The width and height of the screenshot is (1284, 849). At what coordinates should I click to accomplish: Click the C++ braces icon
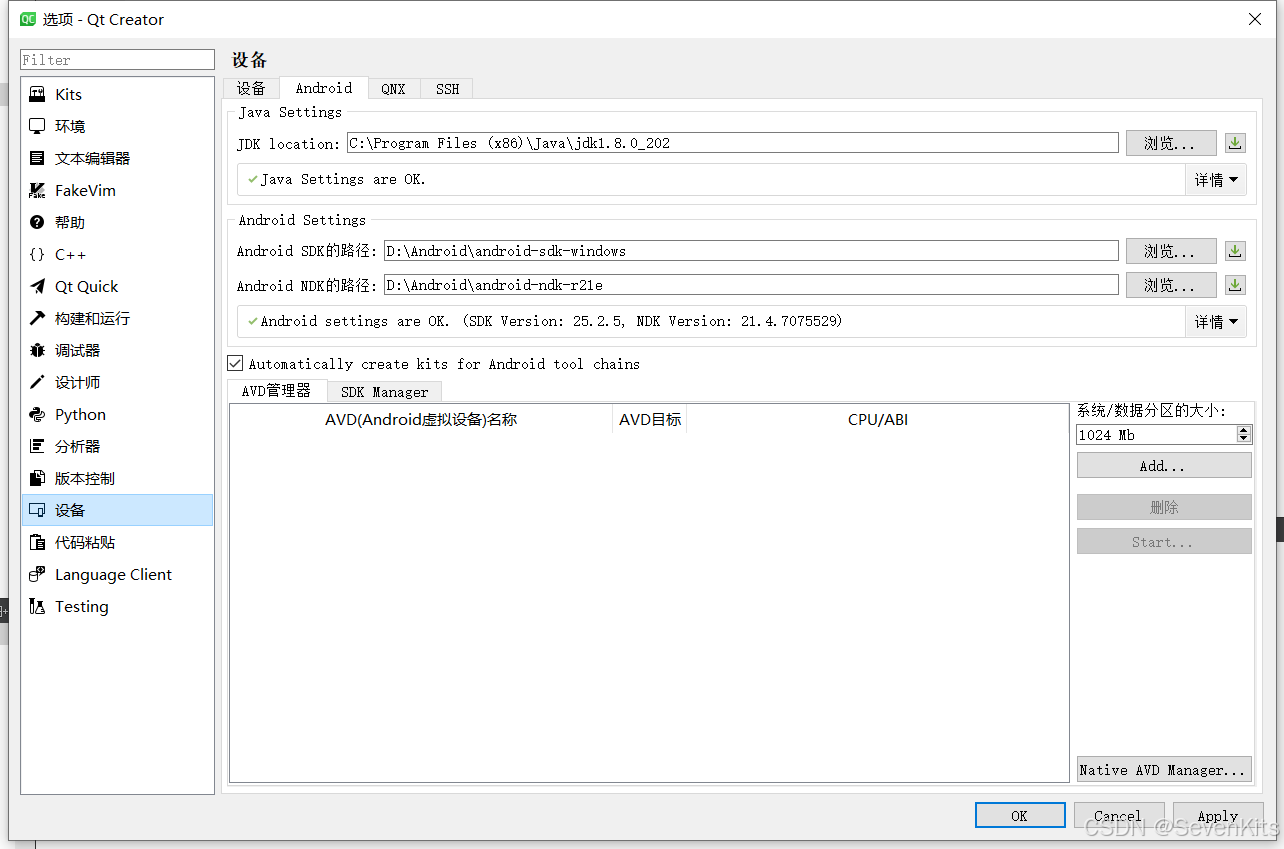click(37, 254)
